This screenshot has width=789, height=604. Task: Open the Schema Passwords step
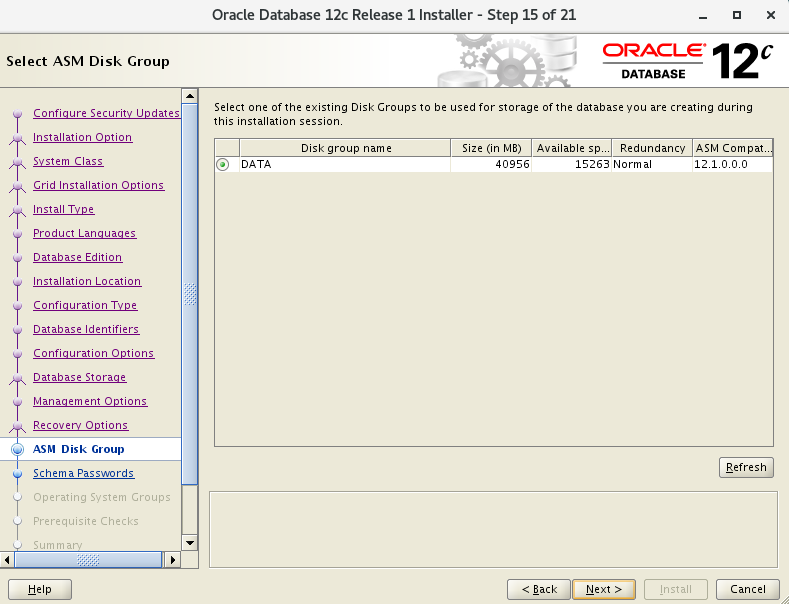pos(83,473)
